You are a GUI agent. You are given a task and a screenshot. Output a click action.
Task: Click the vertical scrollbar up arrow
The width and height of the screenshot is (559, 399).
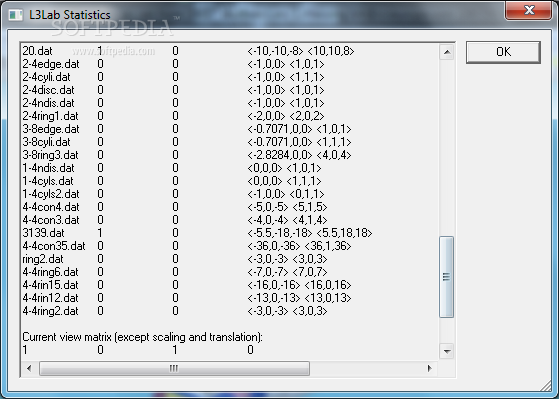coord(447,53)
